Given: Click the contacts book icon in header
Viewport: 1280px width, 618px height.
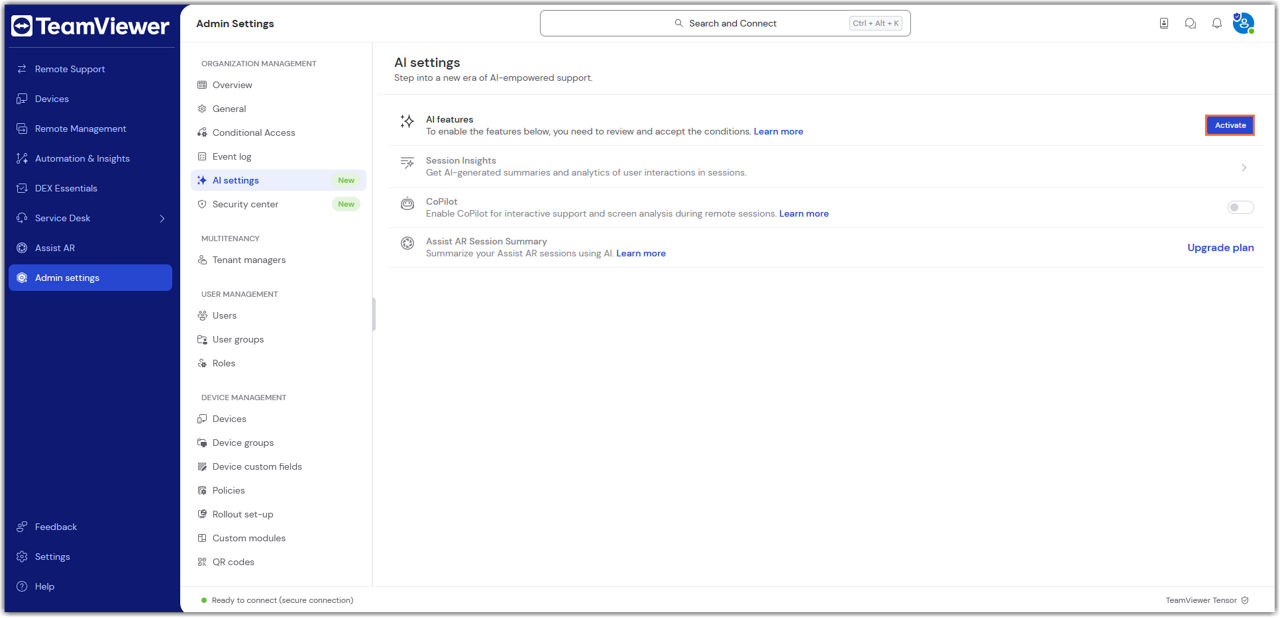Looking at the screenshot, I should coord(1164,23).
